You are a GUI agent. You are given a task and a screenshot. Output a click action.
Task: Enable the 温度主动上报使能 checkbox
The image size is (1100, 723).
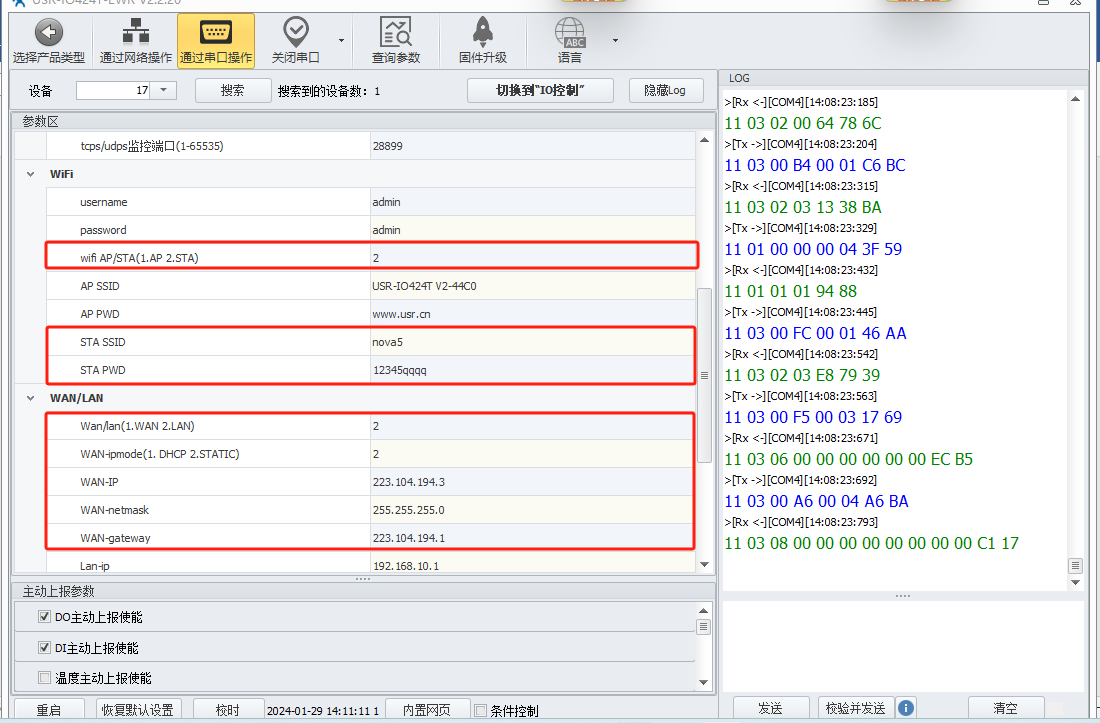pyautogui.click(x=44, y=677)
